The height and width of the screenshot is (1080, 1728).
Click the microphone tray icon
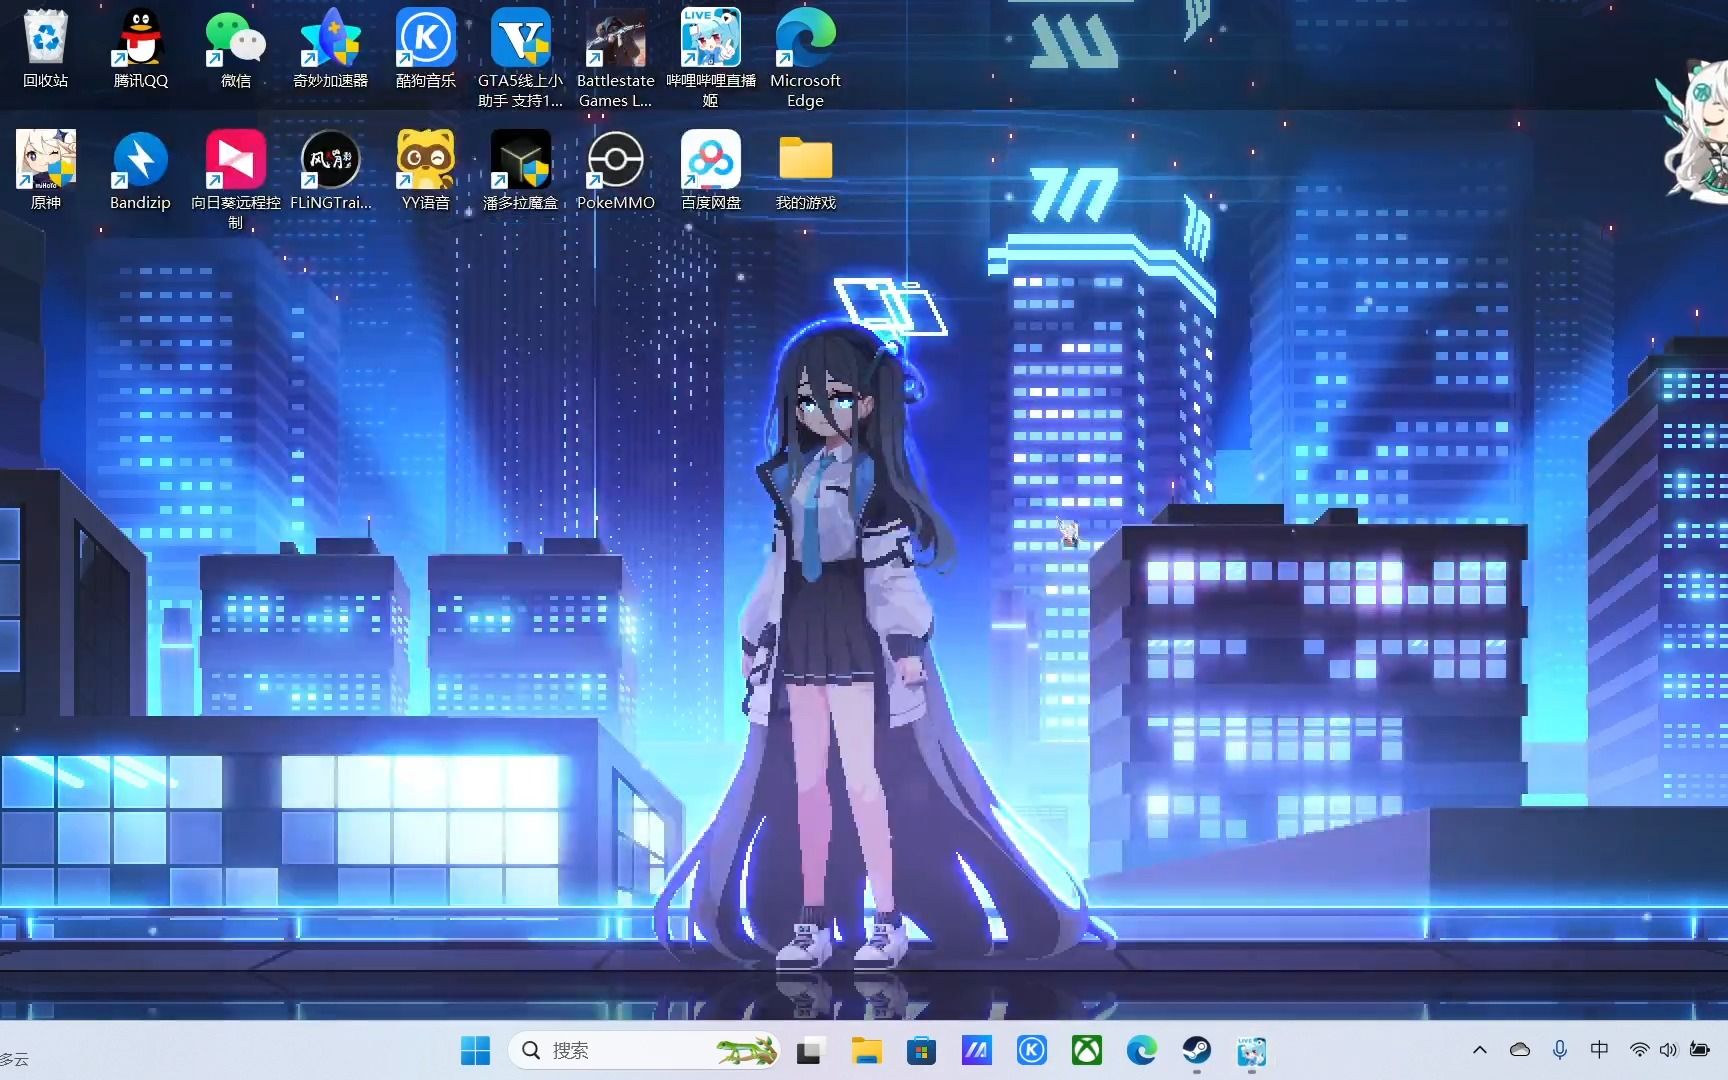tap(1560, 1050)
